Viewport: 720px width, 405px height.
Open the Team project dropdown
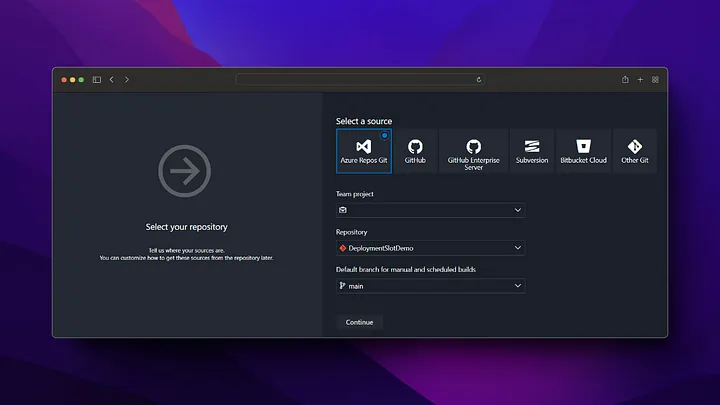coord(431,210)
